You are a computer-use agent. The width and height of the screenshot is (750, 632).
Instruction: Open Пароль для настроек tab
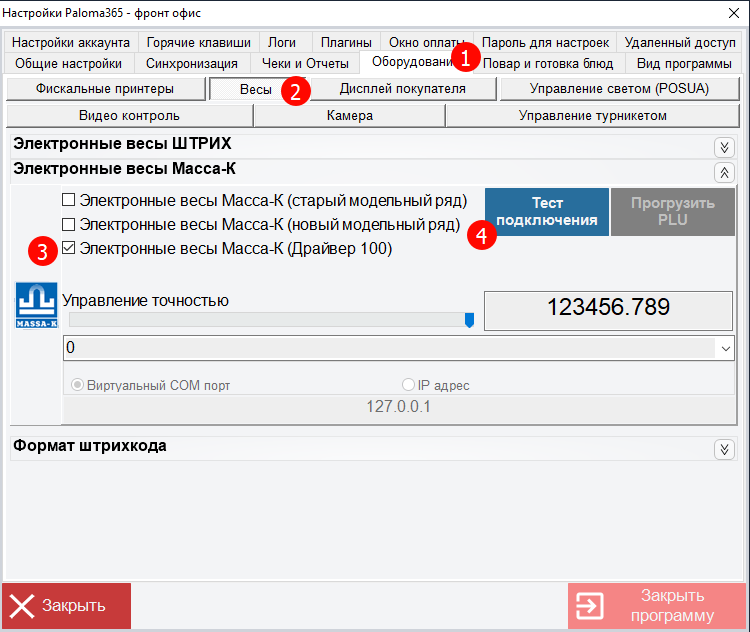545,42
